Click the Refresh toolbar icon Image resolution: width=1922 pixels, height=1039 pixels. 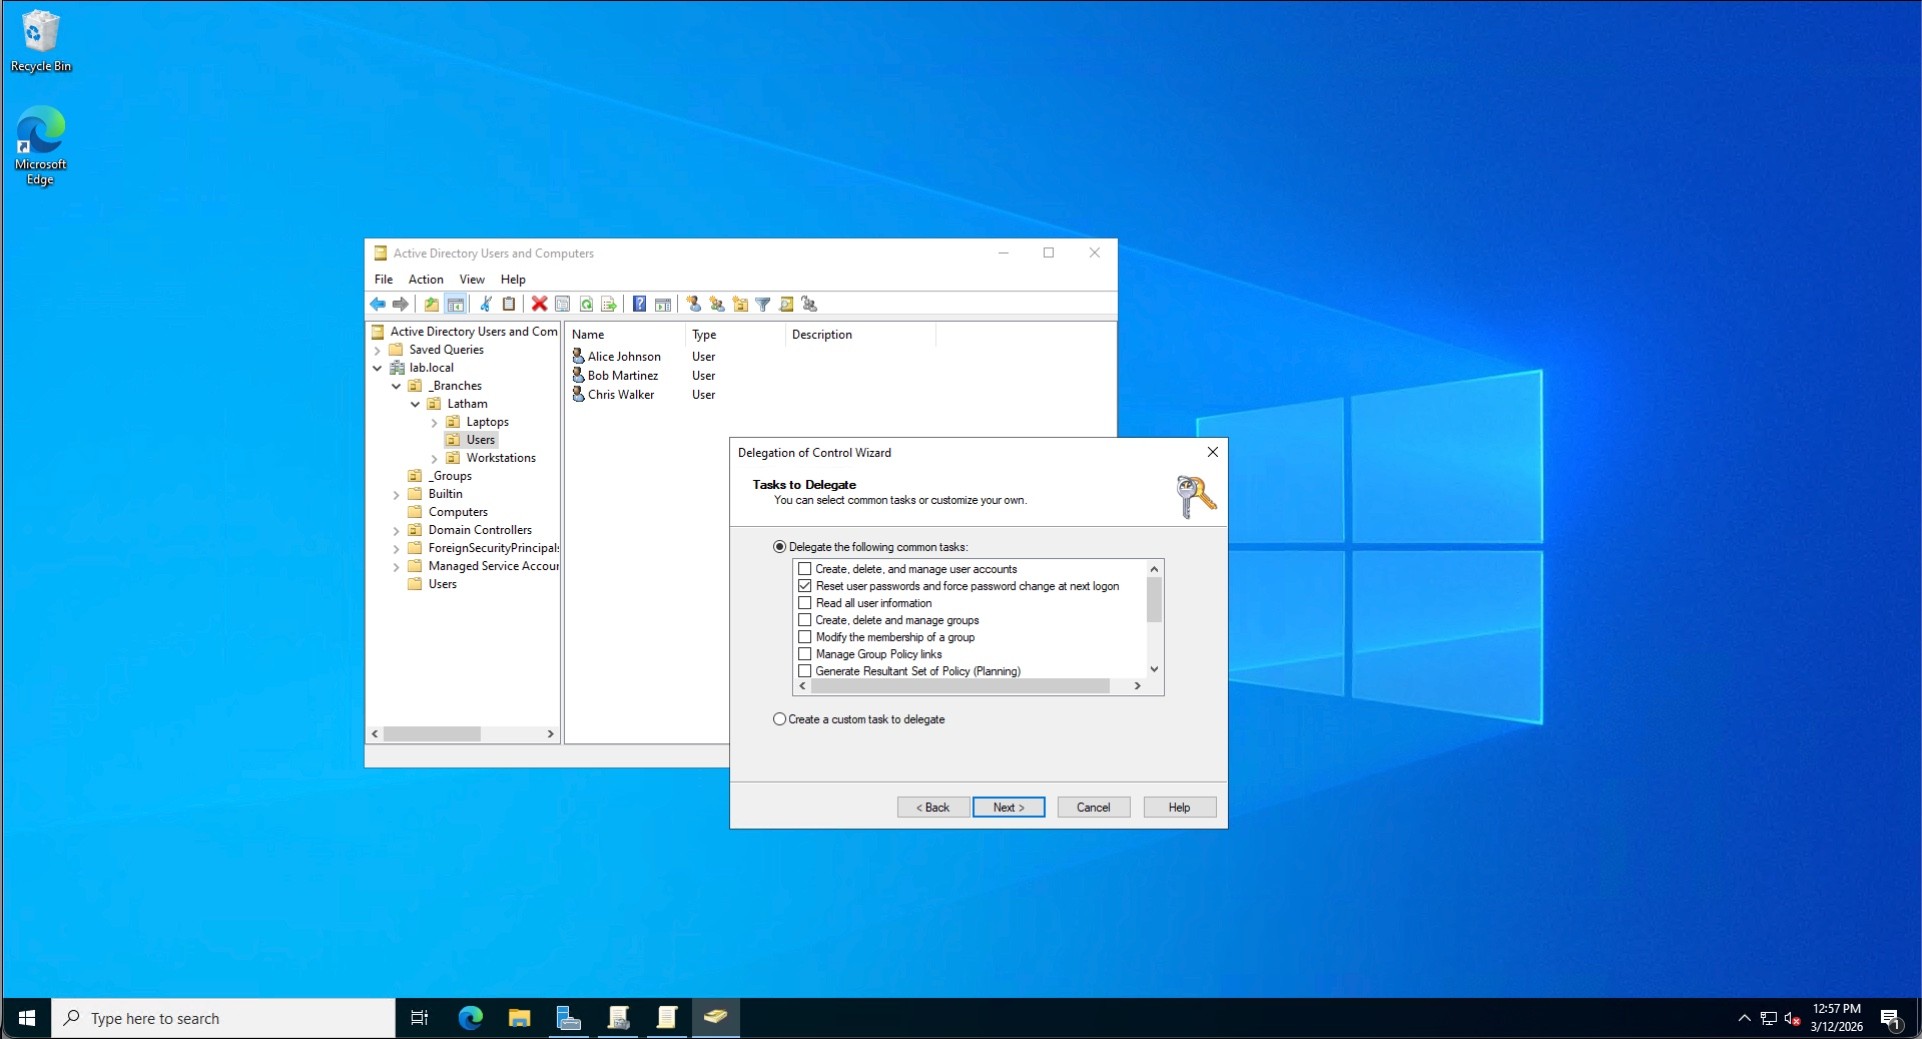[586, 304]
